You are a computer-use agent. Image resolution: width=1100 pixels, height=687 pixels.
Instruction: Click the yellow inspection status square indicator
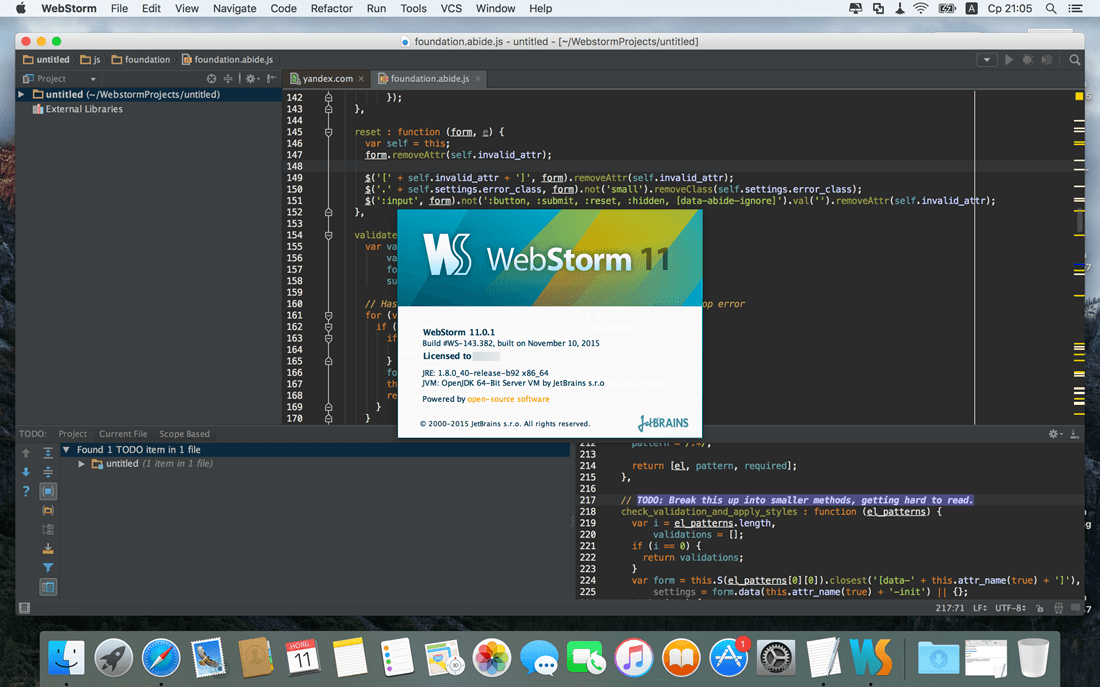[x=1079, y=96]
